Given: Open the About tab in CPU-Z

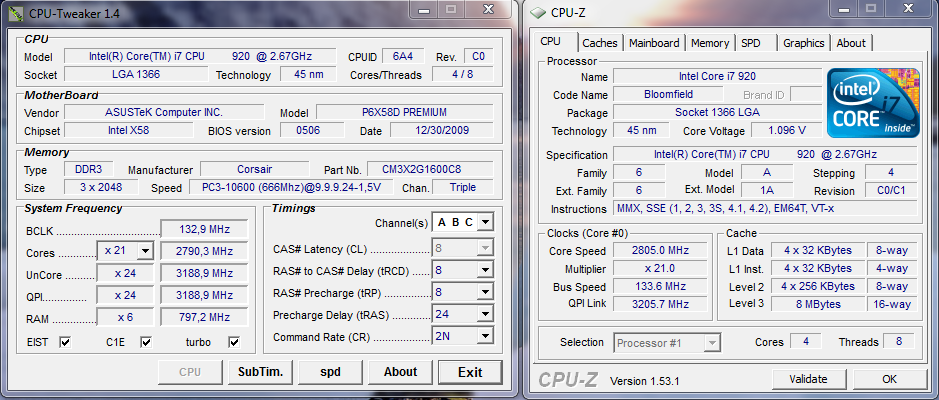Looking at the screenshot, I should (x=851, y=43).
